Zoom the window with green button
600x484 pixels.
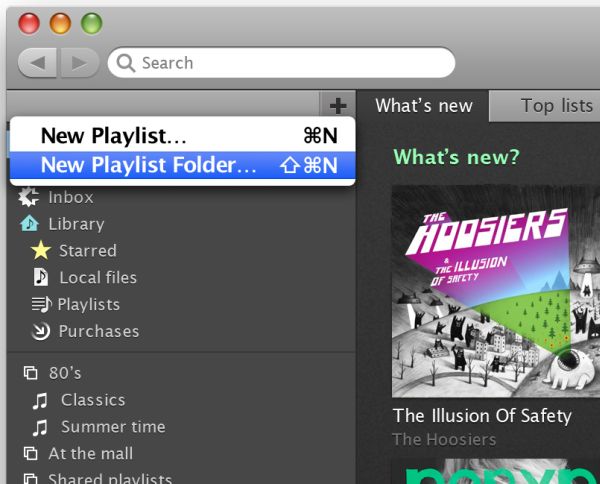tap(92, 23)
